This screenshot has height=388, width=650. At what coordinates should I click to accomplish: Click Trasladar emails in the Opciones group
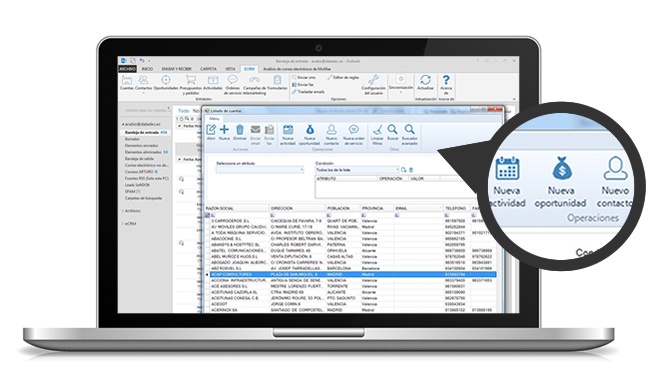coord(308,92)
